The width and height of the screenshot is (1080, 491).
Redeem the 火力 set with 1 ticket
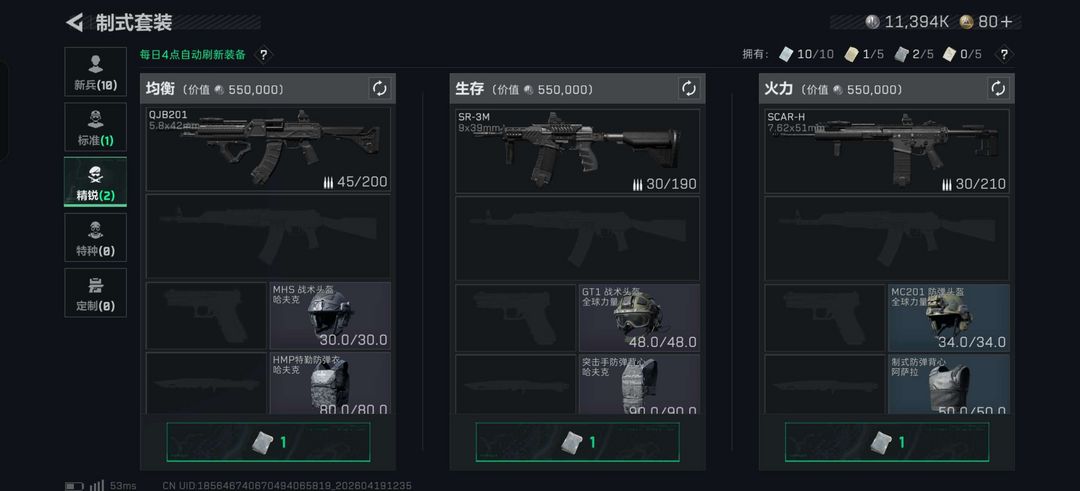886,442
